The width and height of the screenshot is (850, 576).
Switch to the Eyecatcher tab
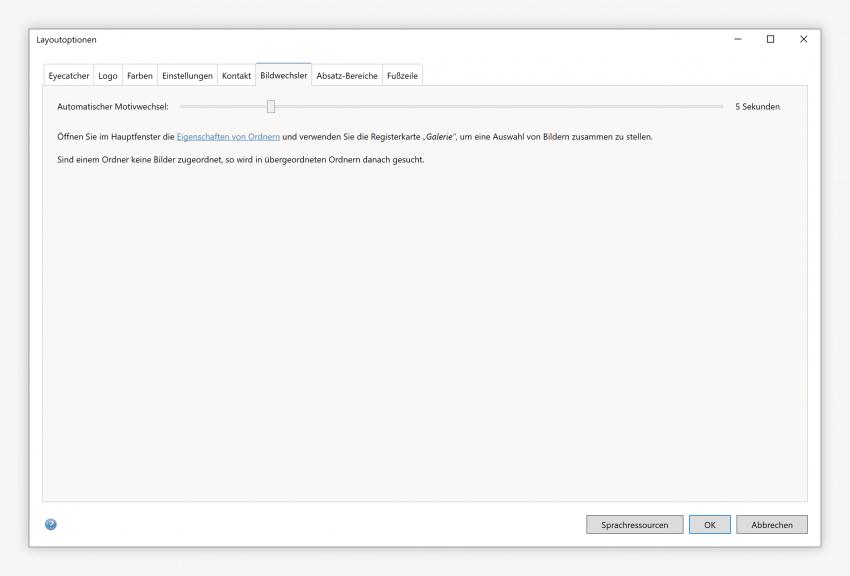[x=69, y=76]
